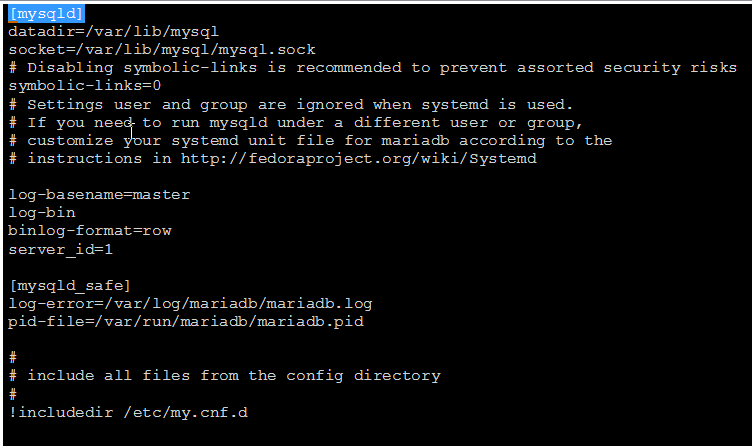Viewport: 752px width, 446px height.
Task: Click the binlog-format=row setting
Action: pyautogui.click(x=90, y=230)
